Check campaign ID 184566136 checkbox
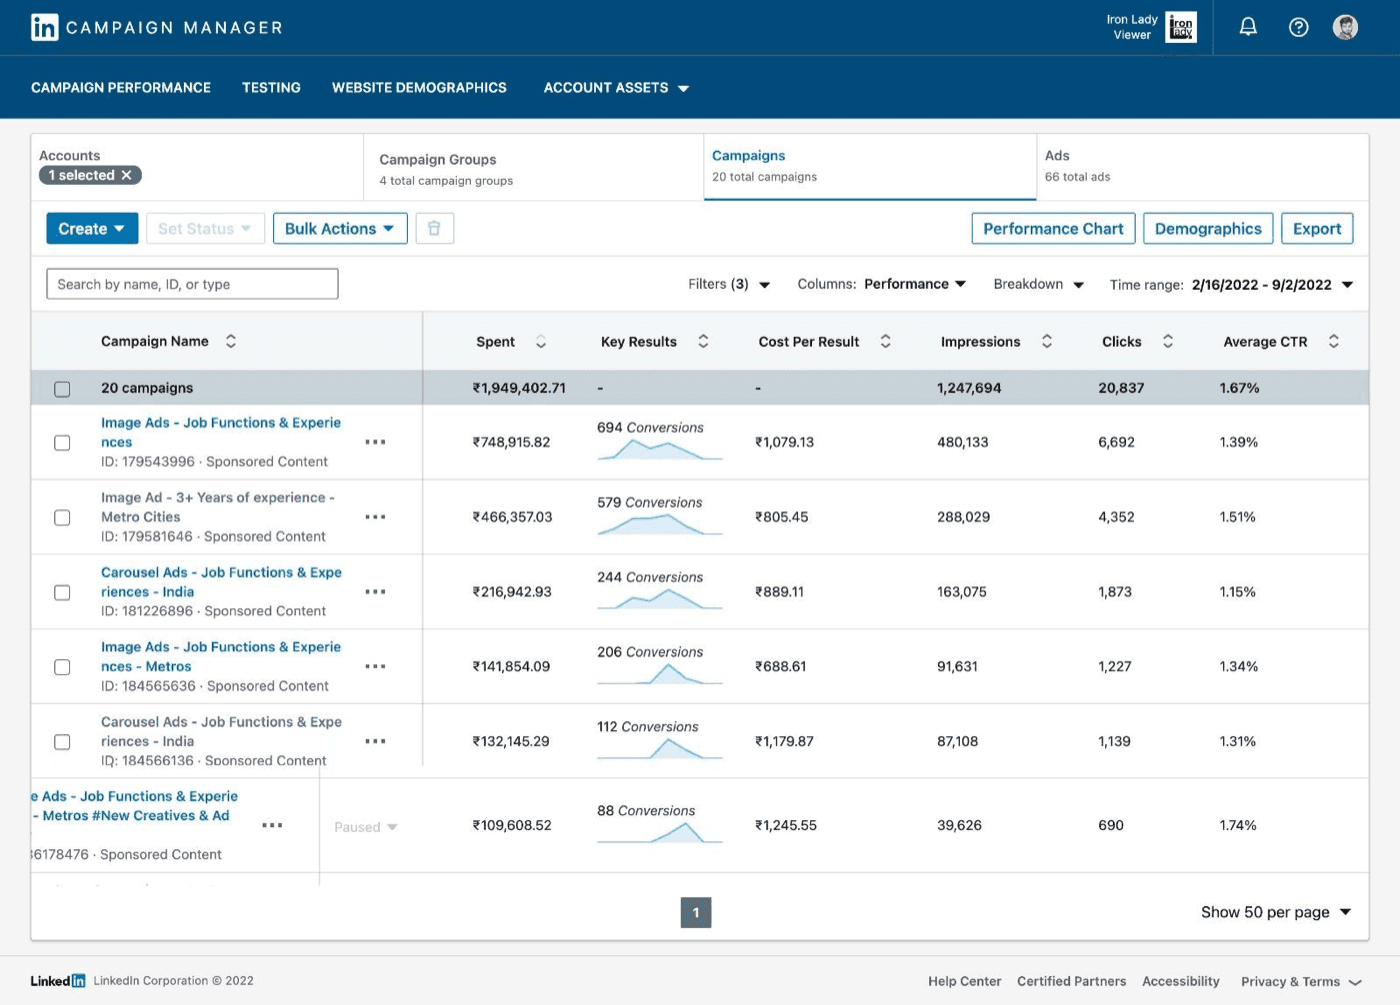1400x1005 pixels. click(62, 742)
